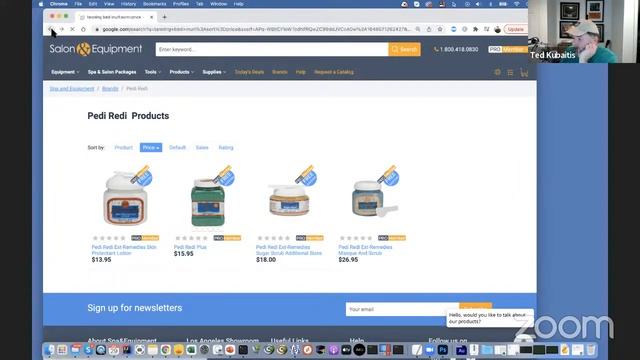Close the current Chrome tab
The height and width of the screenshot is (360, 640).
[151, 17]
